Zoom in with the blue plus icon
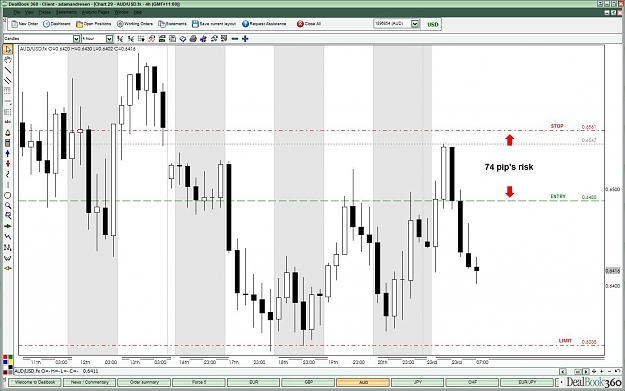The height and width of the screenshot is (391, 625). [x=245, y=39]
